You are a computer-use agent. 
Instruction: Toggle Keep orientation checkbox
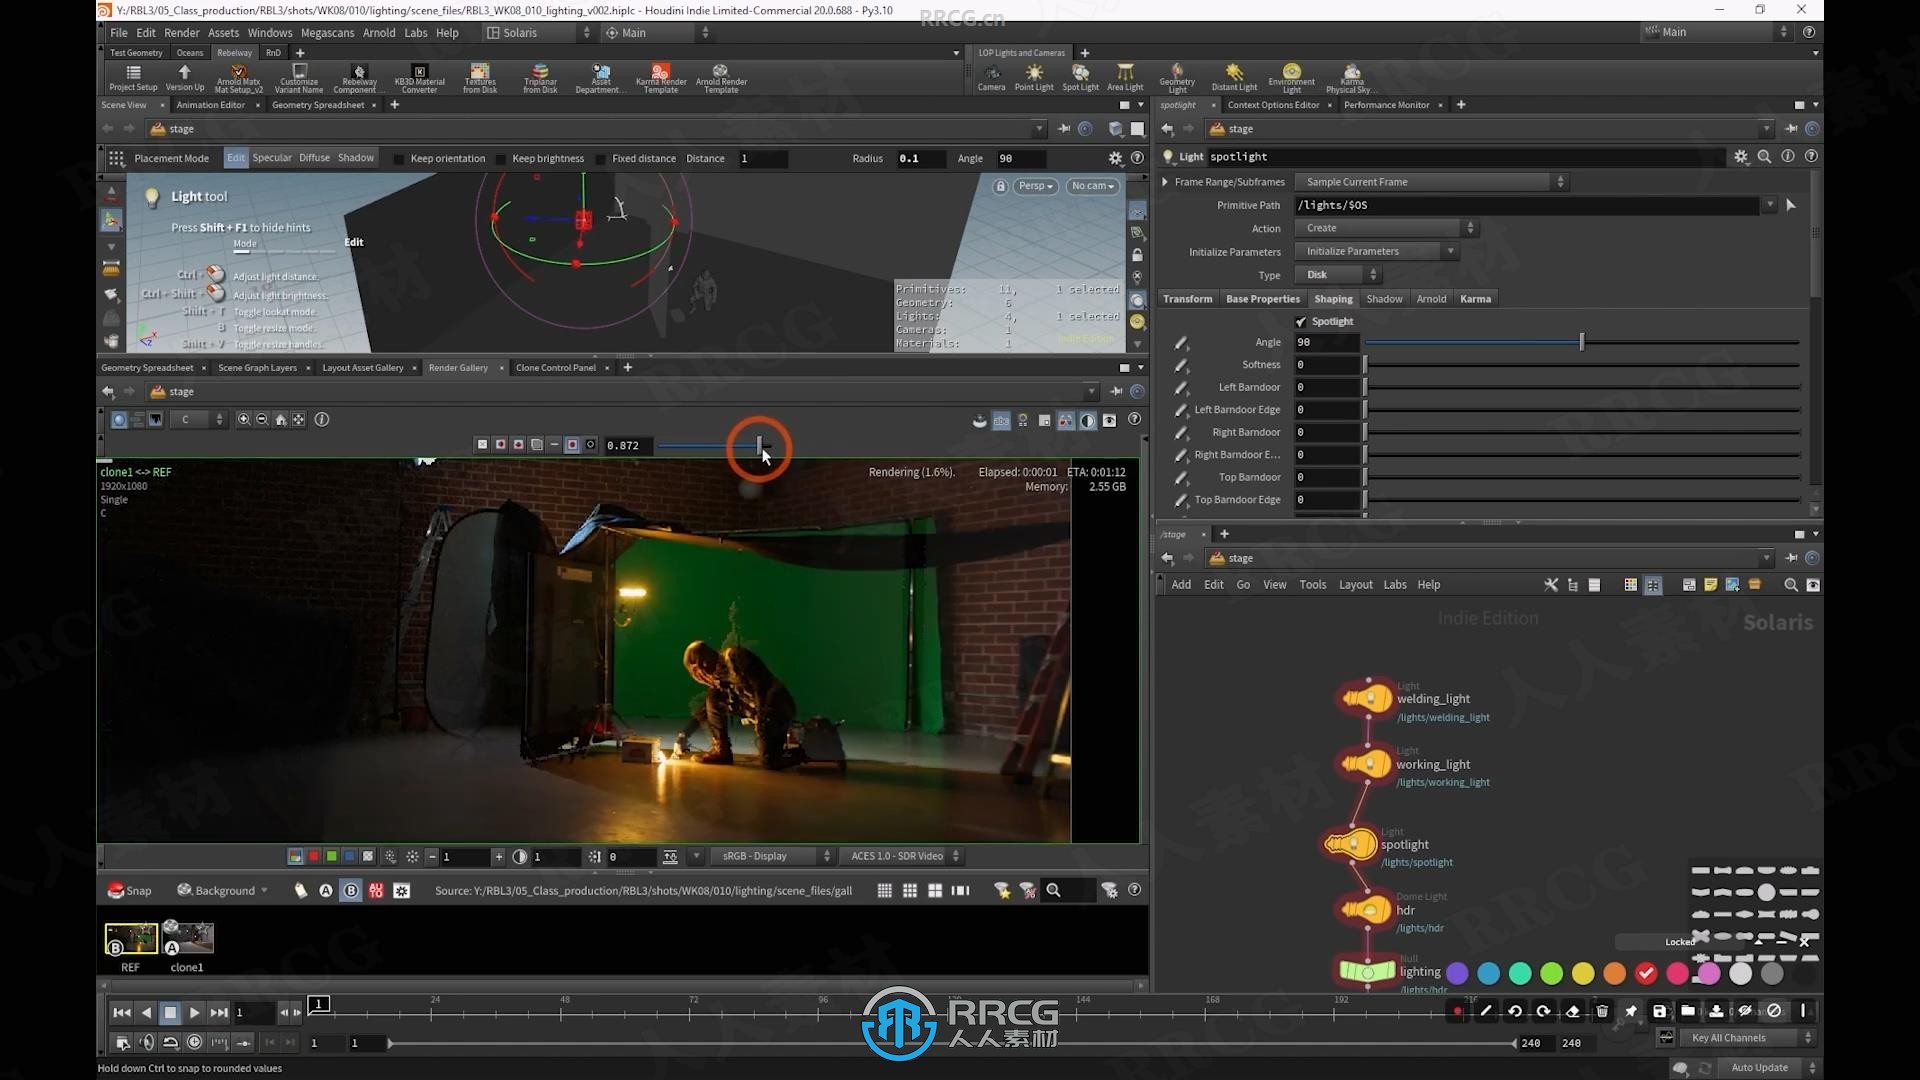(399, 159)
